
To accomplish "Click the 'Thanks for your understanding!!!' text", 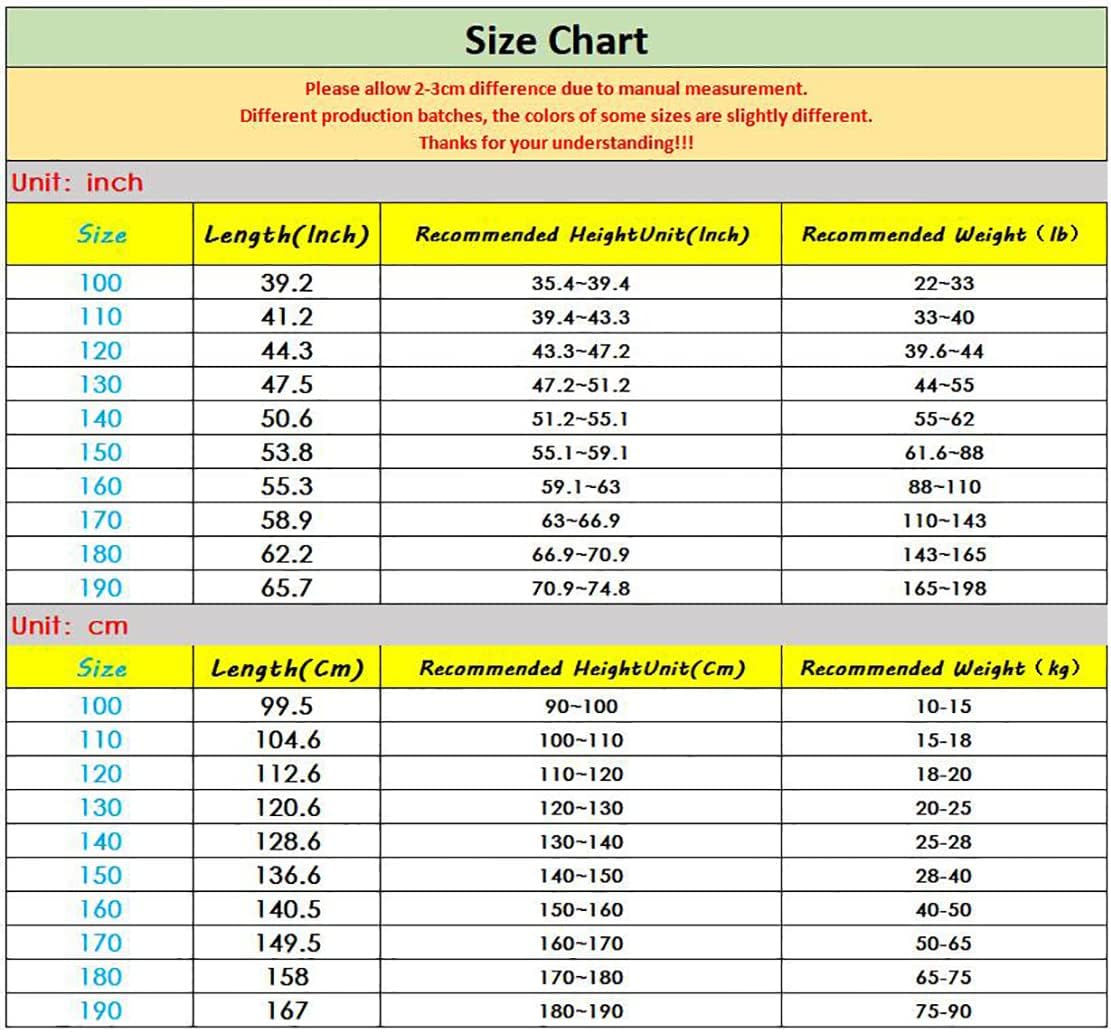I will coord(556,142).
